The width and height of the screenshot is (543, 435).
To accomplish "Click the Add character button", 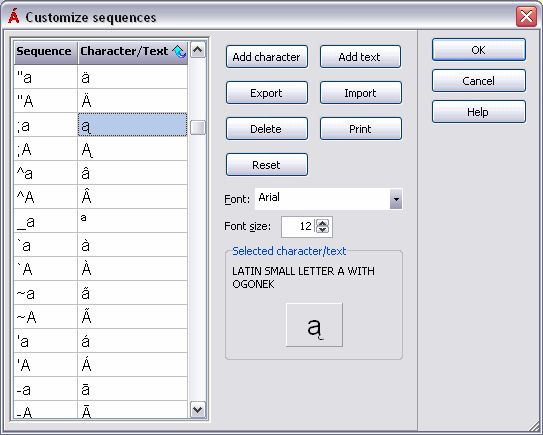I will pos(267,57).
